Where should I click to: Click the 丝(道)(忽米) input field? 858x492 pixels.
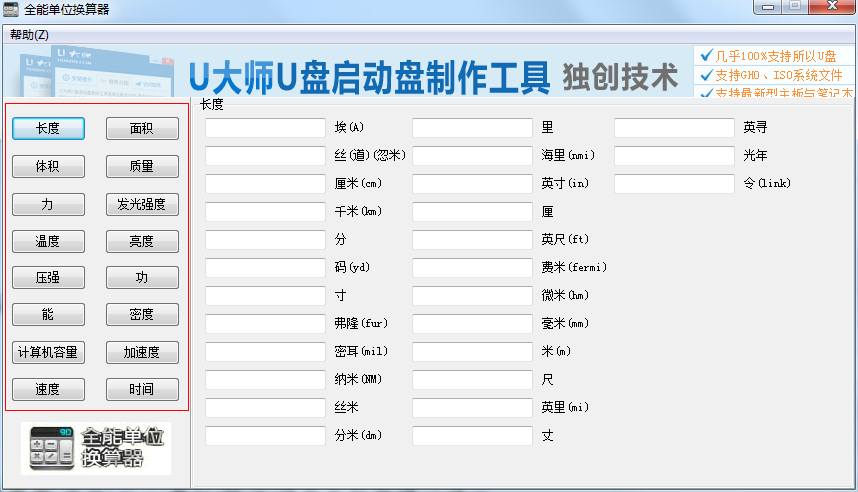(x=265, y=156)
